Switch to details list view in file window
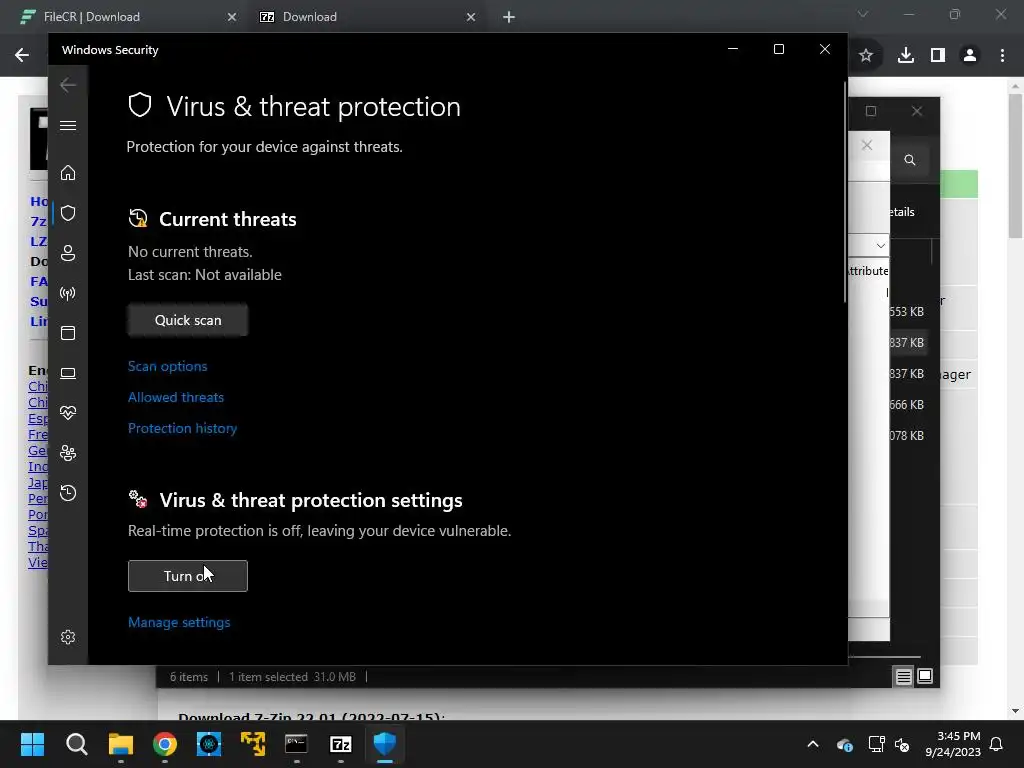The image size is (1024, 768). pyautogui.click(x=903, y=677)
